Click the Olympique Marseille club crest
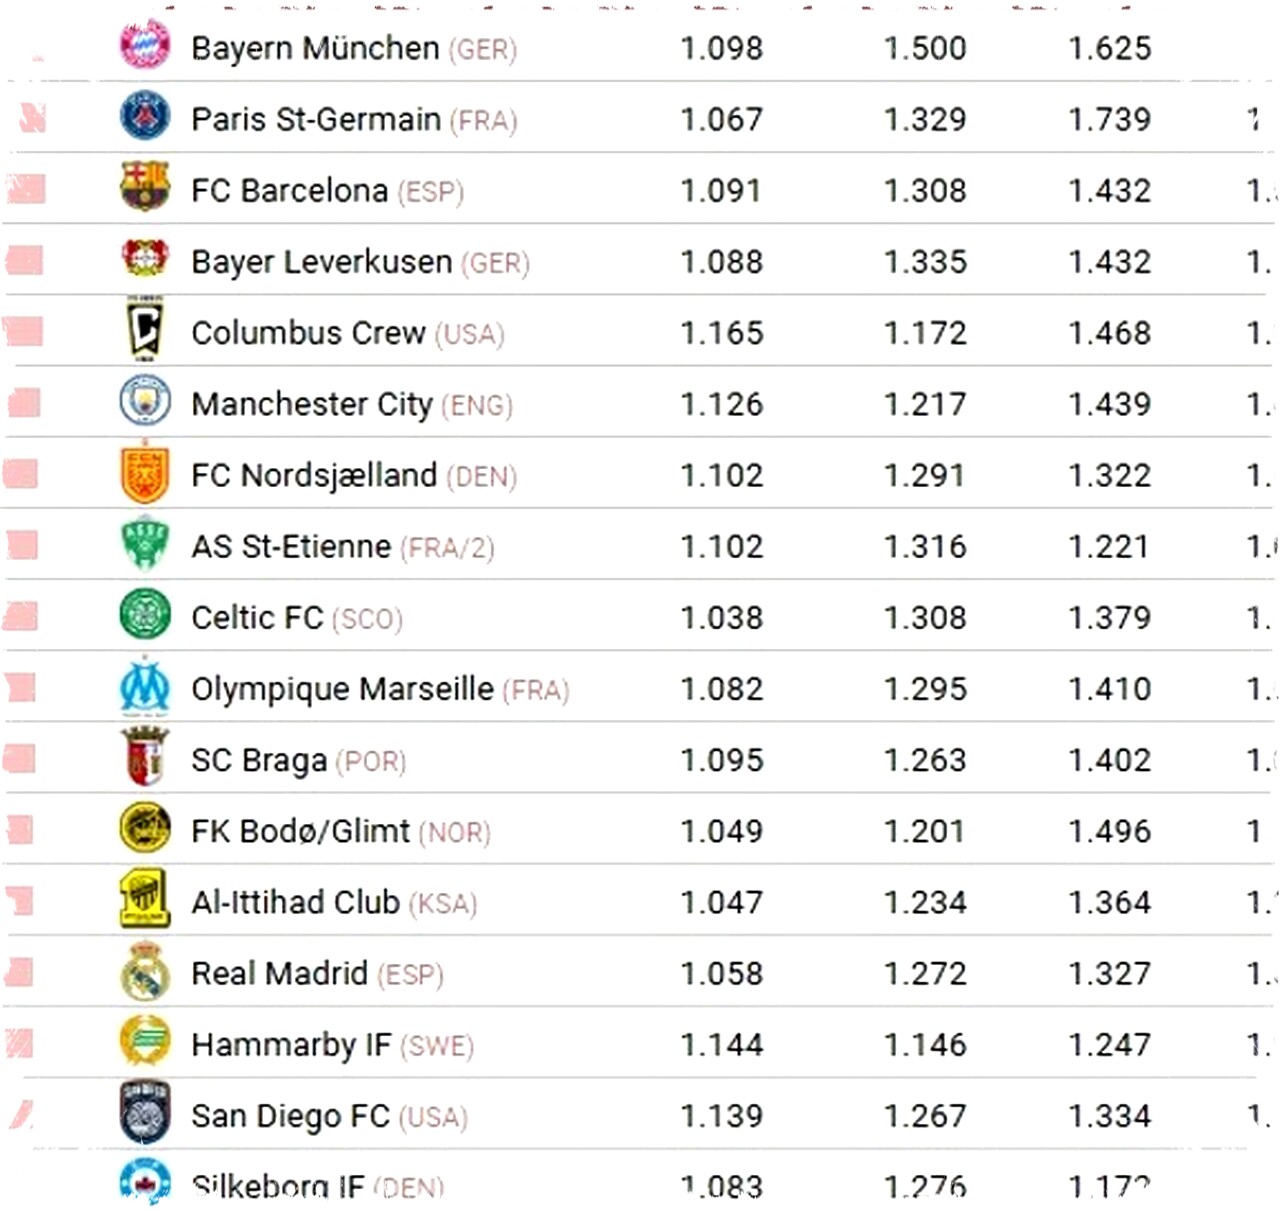 pyautogui.click(x=145, y=686)
